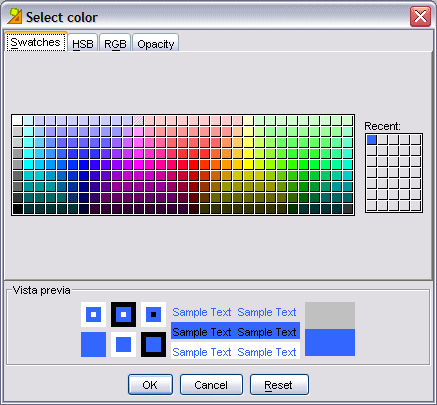This screenshot has width=437, height=405.
Task: Click the Cancel button
Action: [211, 385]
